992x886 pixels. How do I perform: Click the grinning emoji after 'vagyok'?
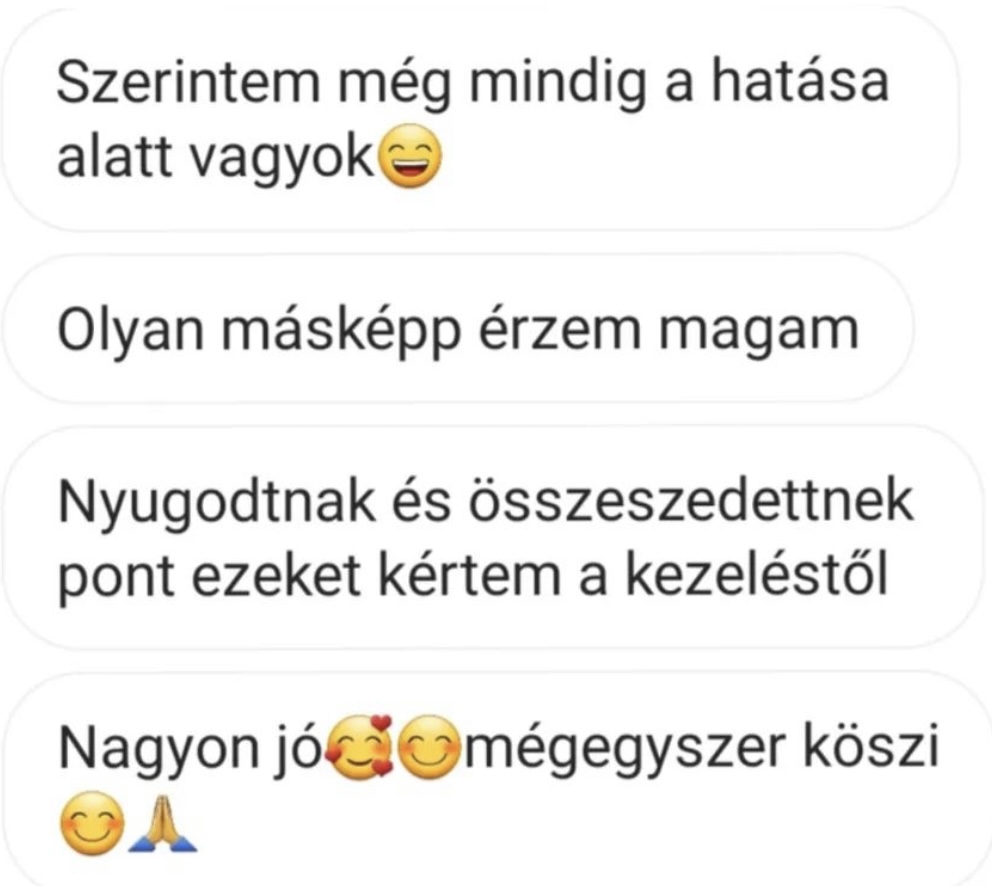coord(411,156)
